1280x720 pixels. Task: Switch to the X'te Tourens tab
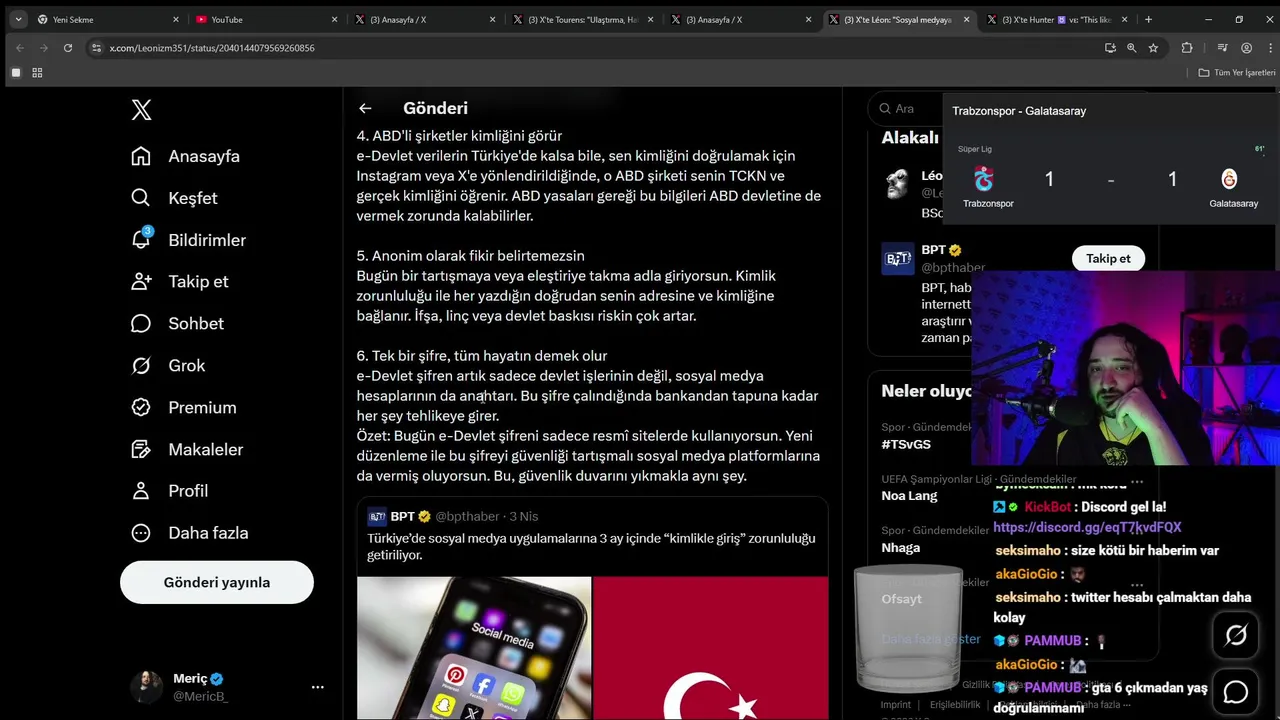tap(582, 19)
